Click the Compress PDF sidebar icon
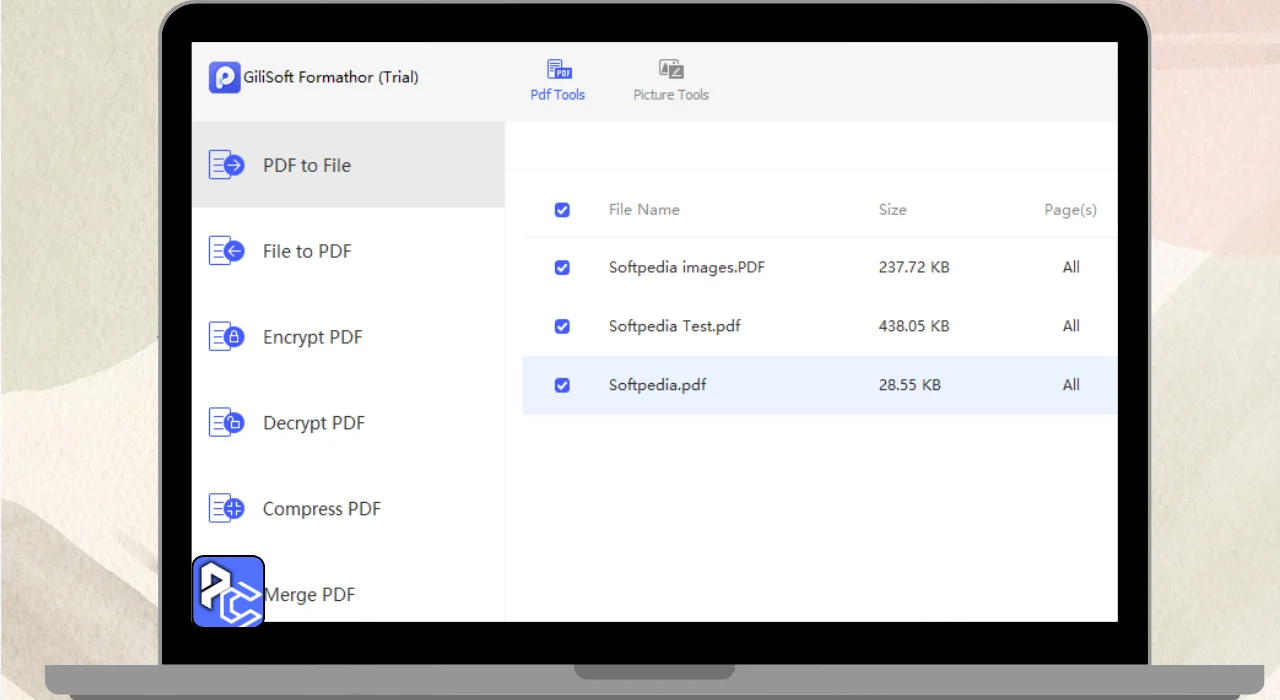Image resolution: width=1280 pixels, height=700 pixels. 226,509
